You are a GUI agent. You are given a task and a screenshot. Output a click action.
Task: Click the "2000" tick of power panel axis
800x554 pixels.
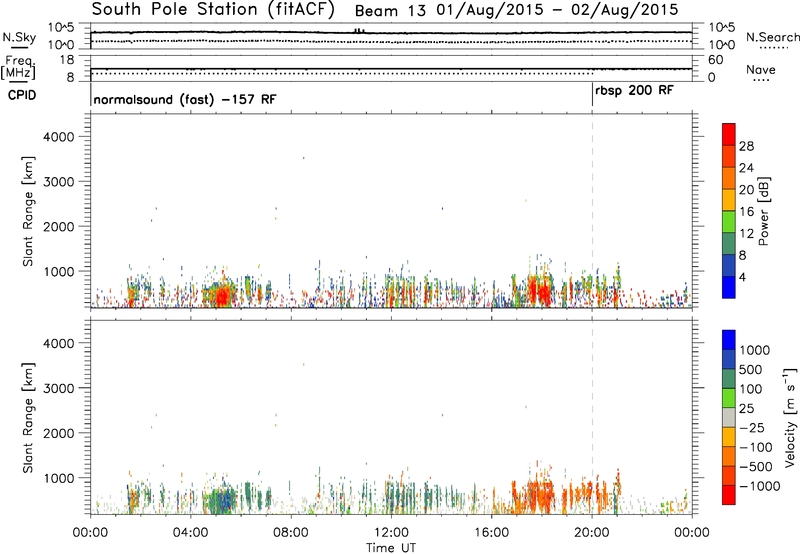59,227
